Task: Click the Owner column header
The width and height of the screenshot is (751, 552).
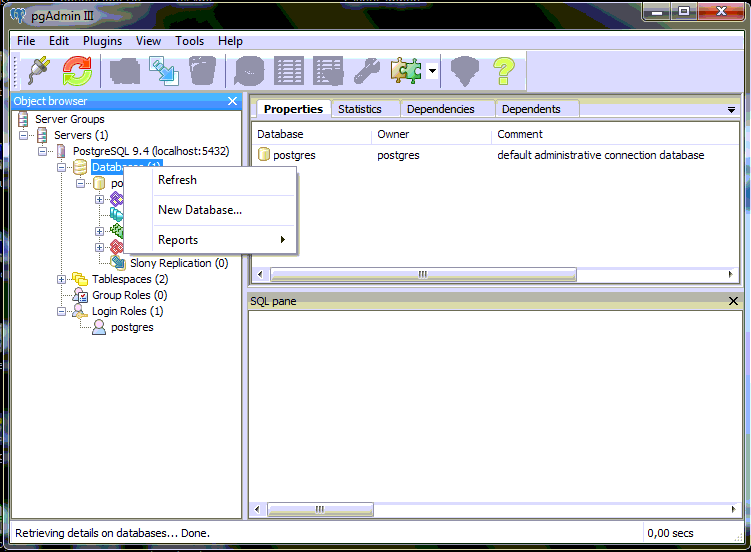Action: coord(432,135)
